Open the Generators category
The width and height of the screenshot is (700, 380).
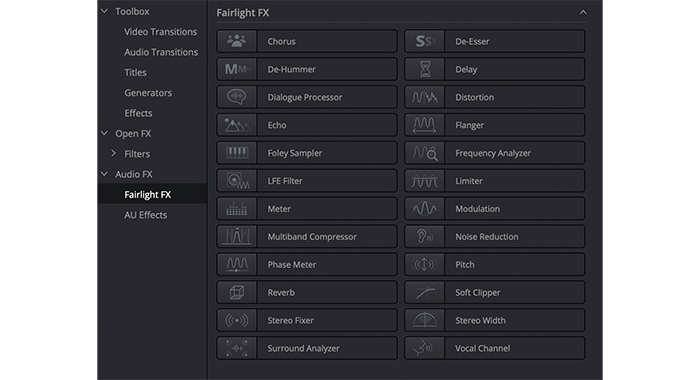148,93
